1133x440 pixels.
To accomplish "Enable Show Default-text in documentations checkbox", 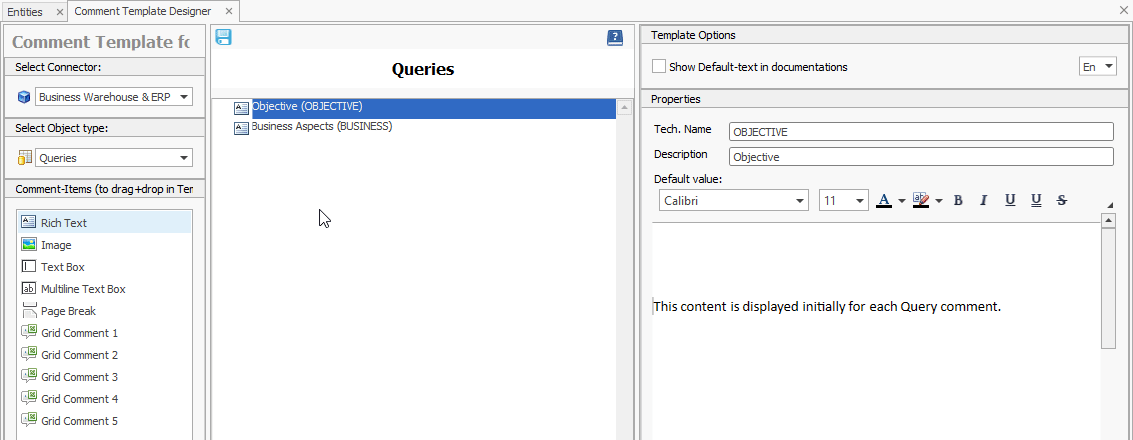I will (658, 67).
